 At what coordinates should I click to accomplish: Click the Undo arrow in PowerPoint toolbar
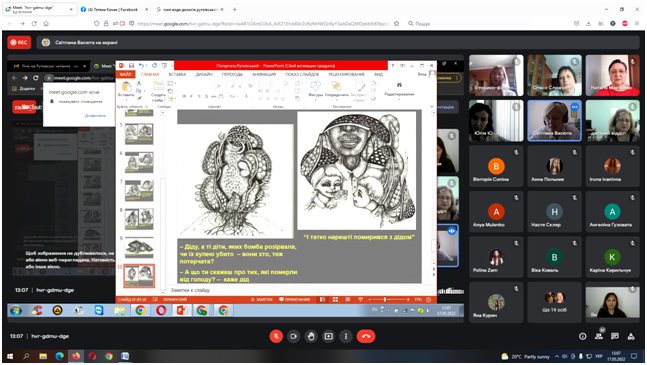coord(141,66)
